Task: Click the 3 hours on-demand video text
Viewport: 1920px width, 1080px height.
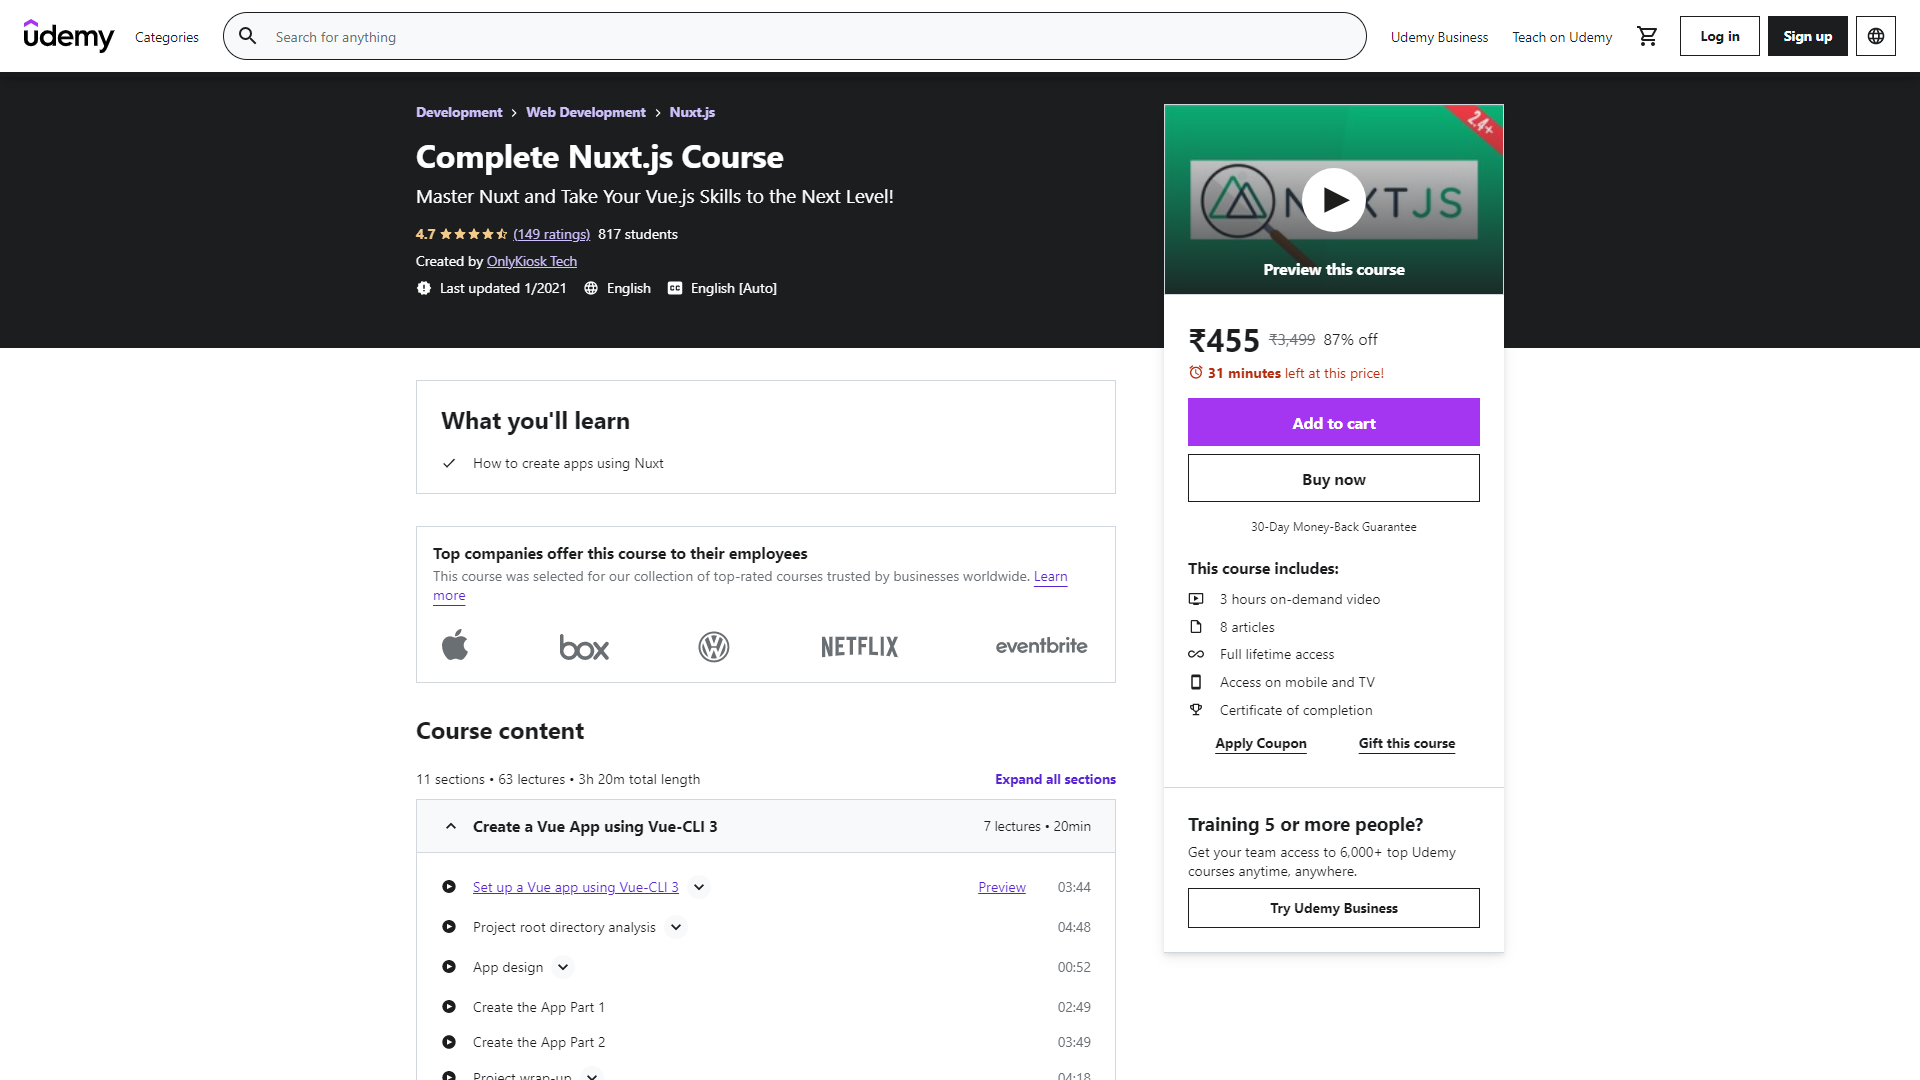Action: click(1300, 599)
